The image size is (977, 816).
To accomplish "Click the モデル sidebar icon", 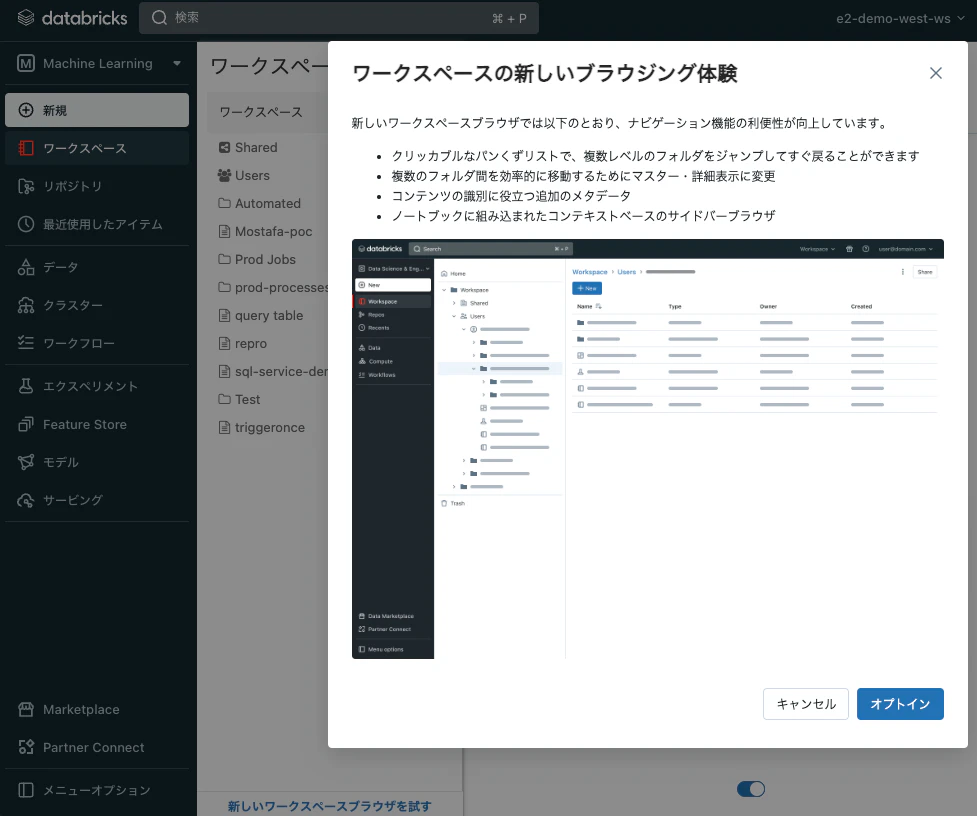I will [x=26, y=462].
